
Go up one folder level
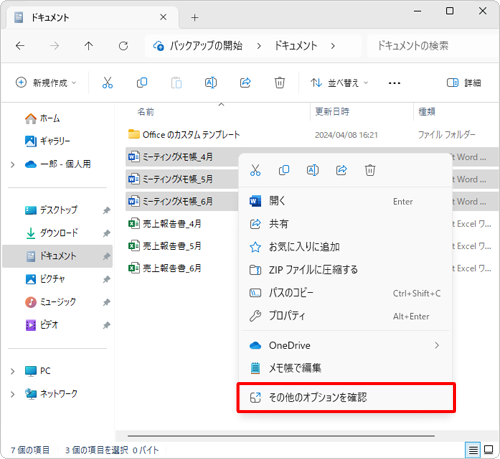(89, 46)
